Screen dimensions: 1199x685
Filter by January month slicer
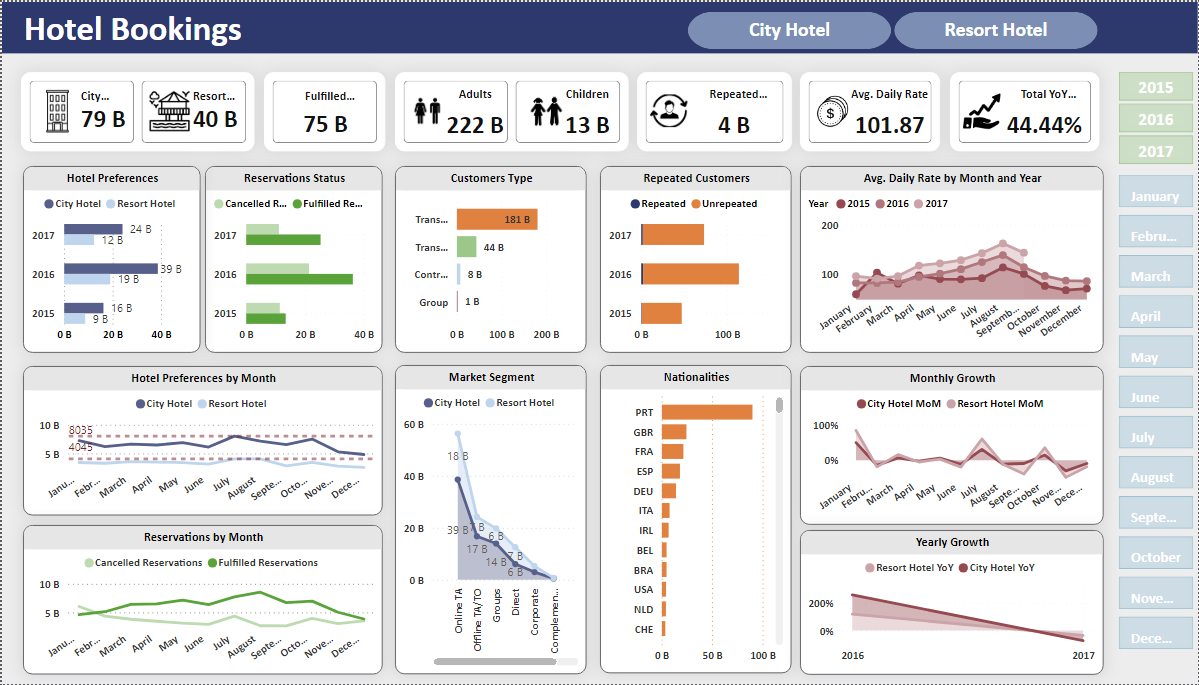[1155, 191]
